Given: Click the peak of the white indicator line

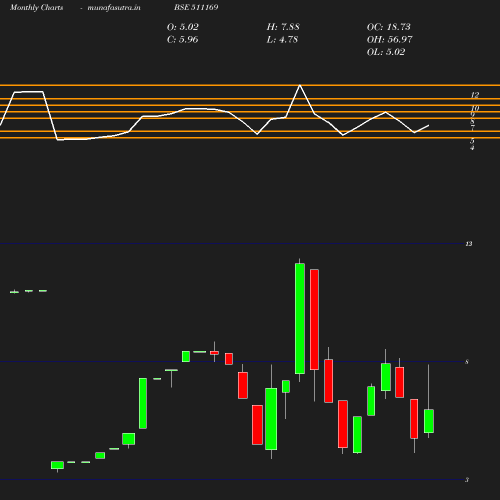Looking at the screenshot, I should pyautogui.click(x=300, y=86).
